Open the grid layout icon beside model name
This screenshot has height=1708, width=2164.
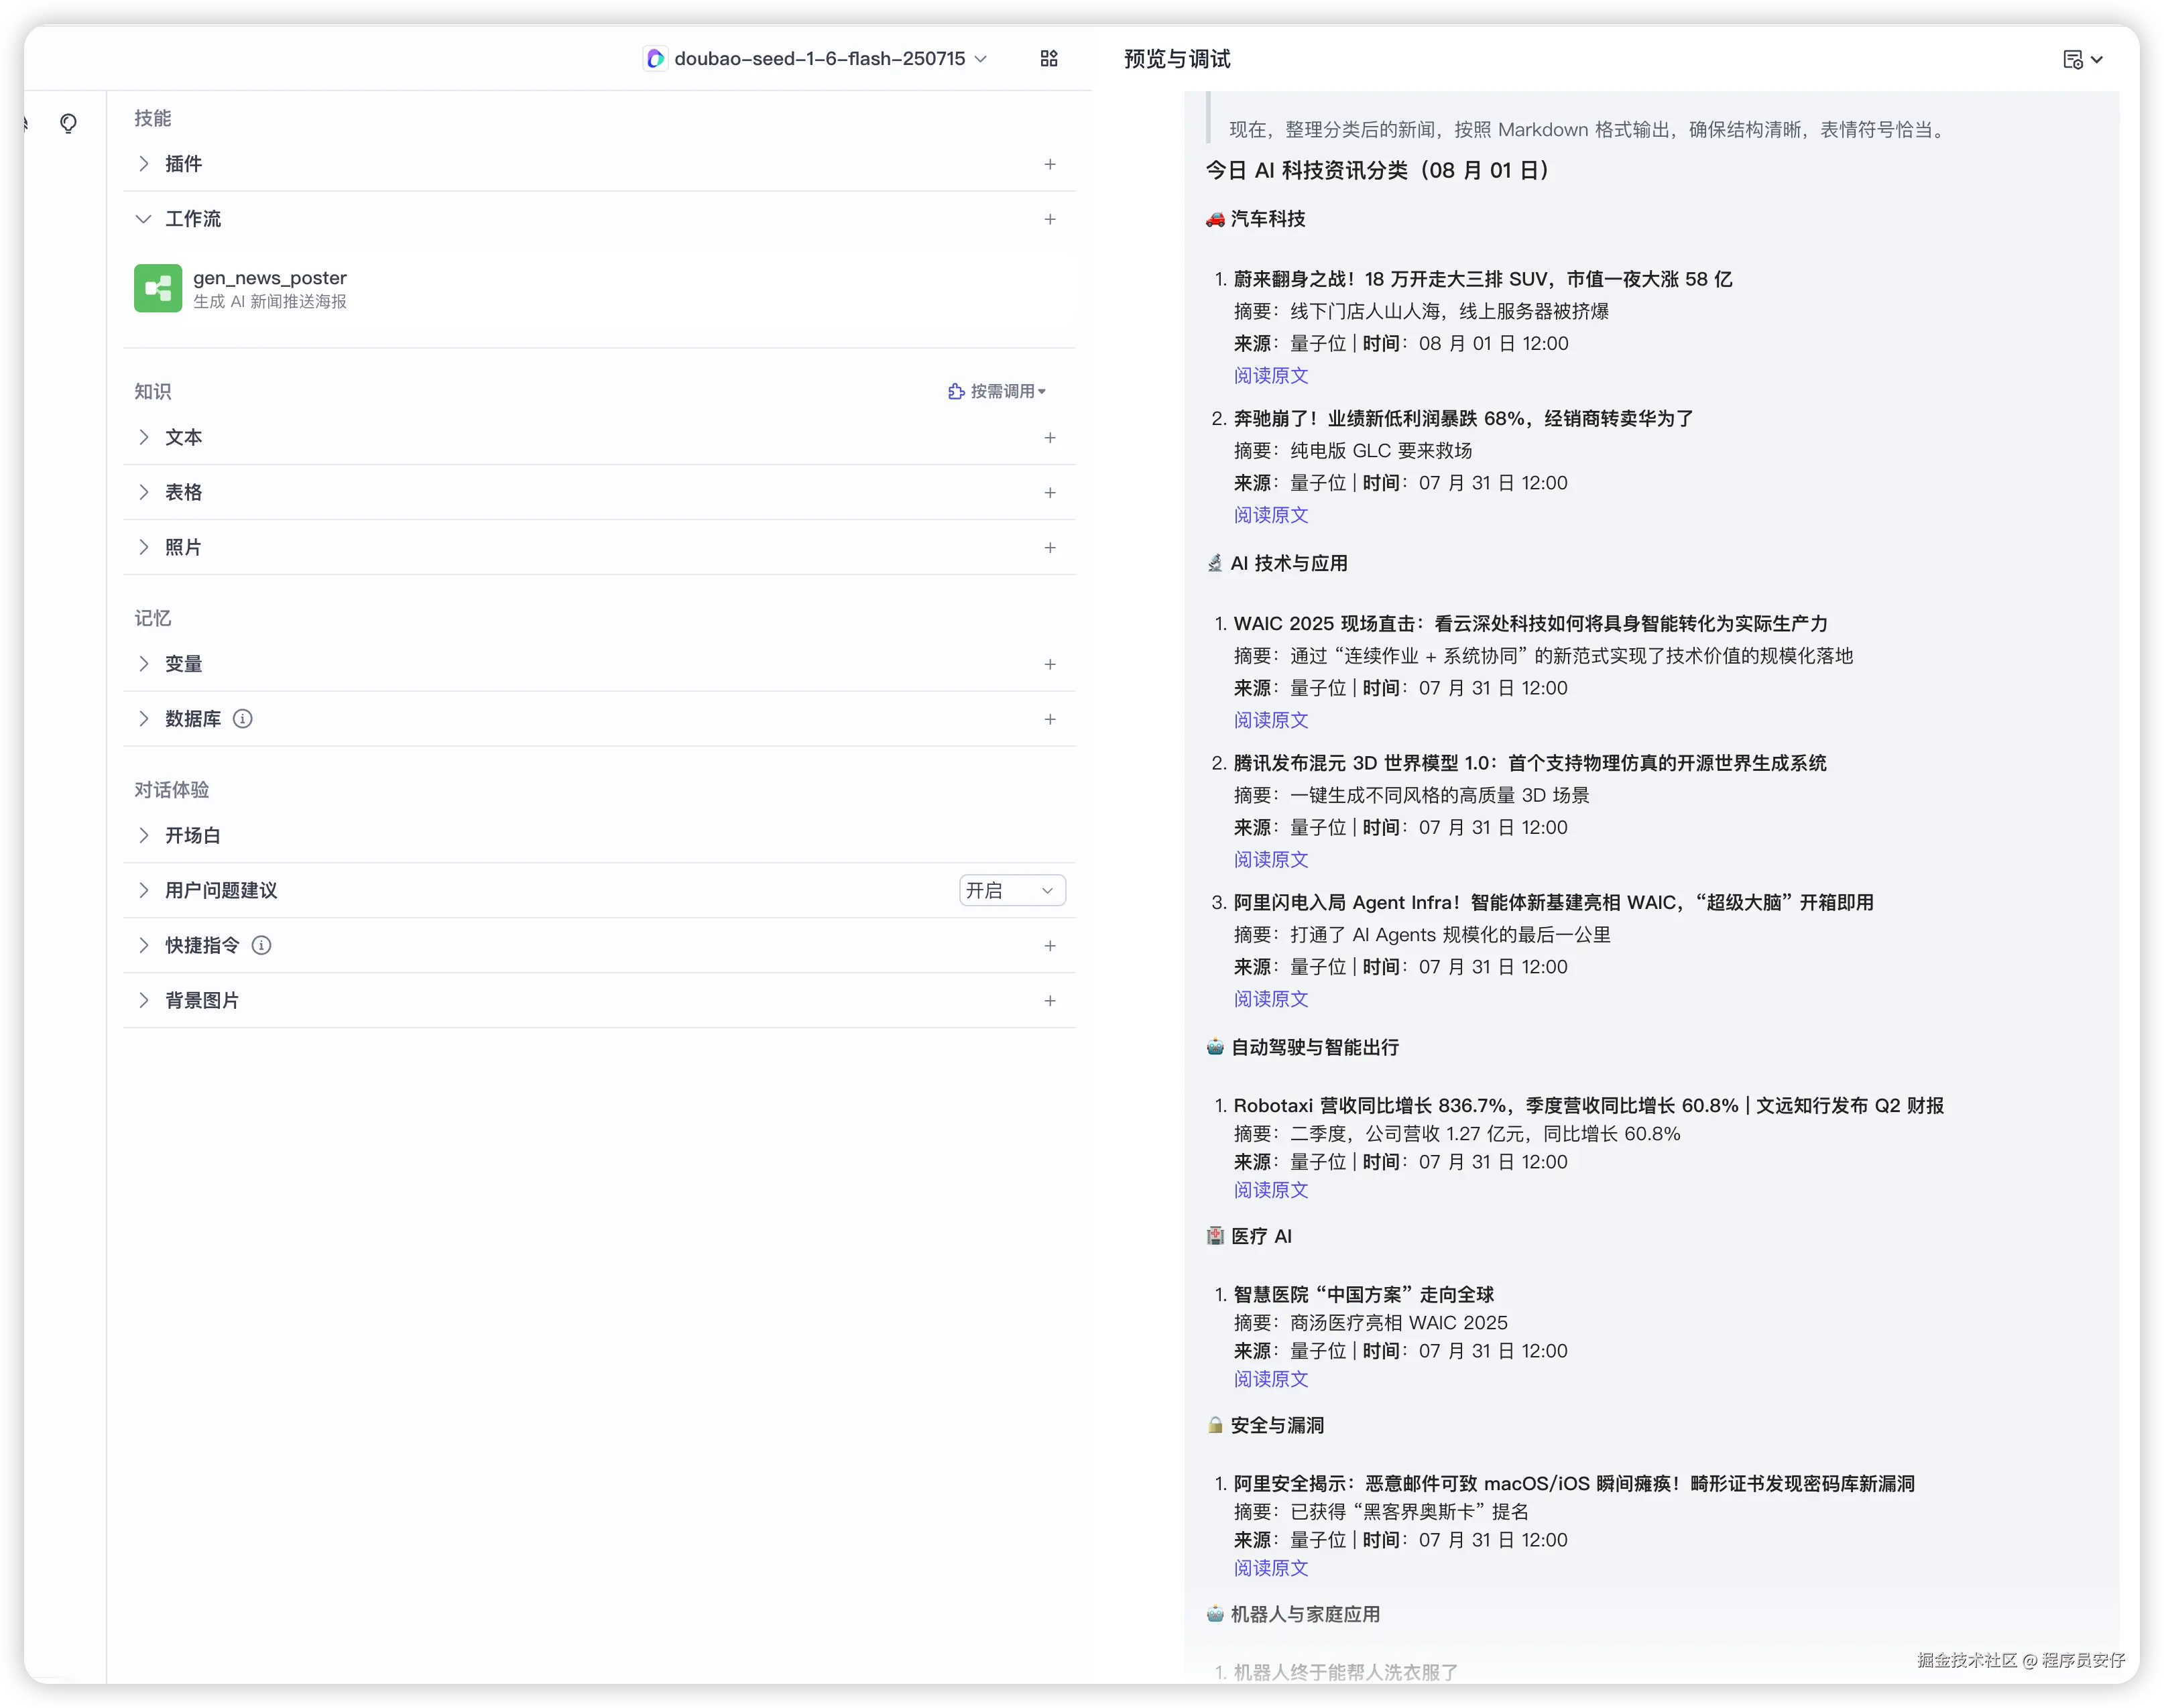coord(1048,59)
